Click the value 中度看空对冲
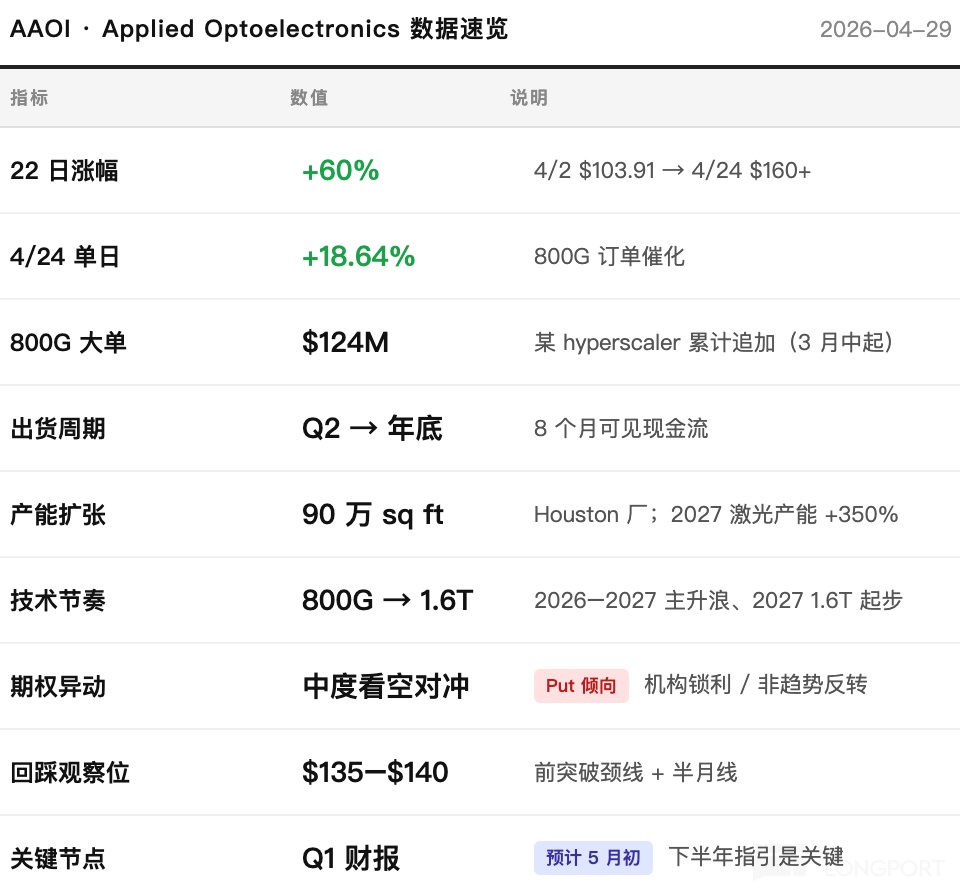This screenshot has height=896, width=960. click(386, 687)
